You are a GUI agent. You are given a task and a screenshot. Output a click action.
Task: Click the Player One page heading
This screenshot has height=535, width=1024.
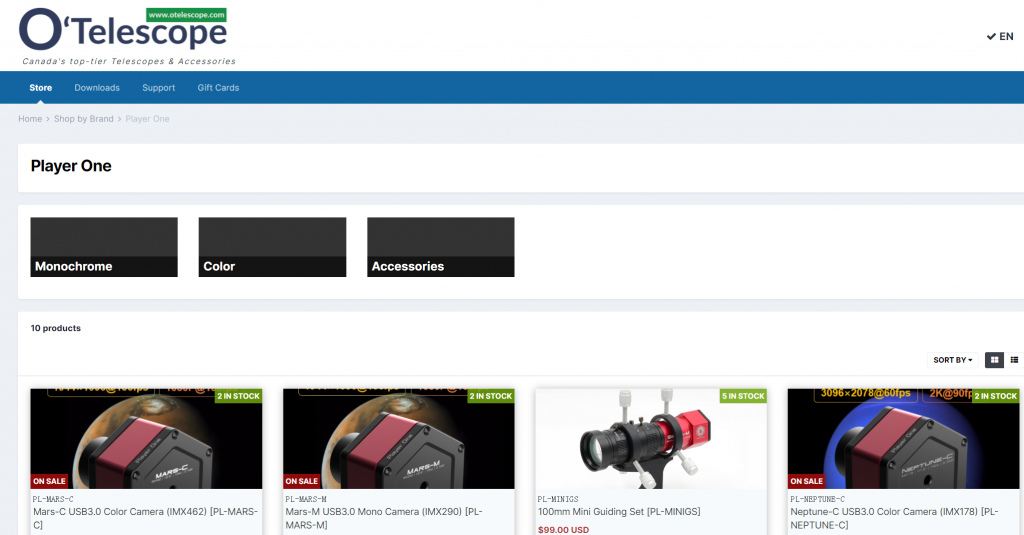(x=71, y=166)
